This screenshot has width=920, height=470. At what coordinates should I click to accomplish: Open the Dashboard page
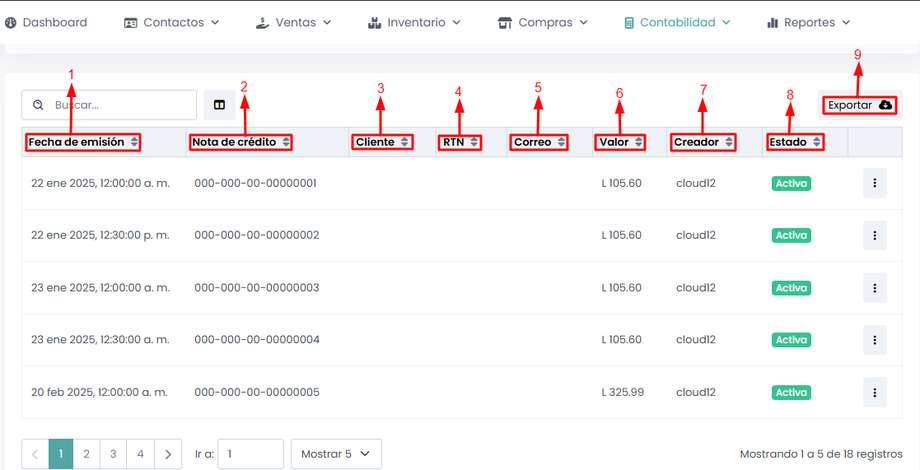pyautogui.click(x=46, y=22)
